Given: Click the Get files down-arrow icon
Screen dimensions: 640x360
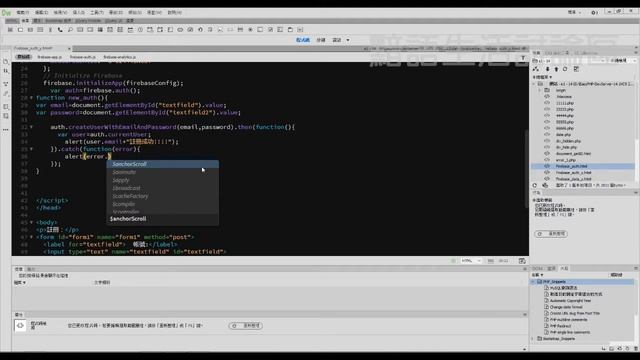Looking at the screenshot, I should [547, 69].
